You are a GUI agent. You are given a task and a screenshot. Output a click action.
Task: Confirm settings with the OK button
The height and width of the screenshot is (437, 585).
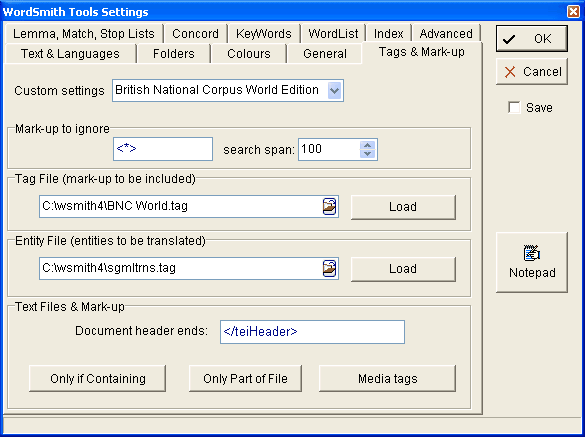tap(532, 38)
